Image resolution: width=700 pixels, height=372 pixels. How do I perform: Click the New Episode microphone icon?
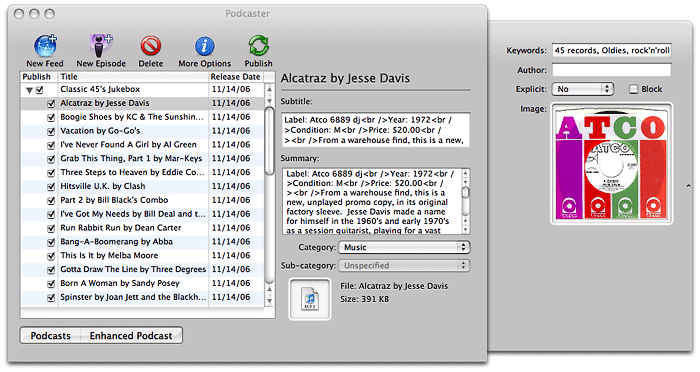point(101,46)
